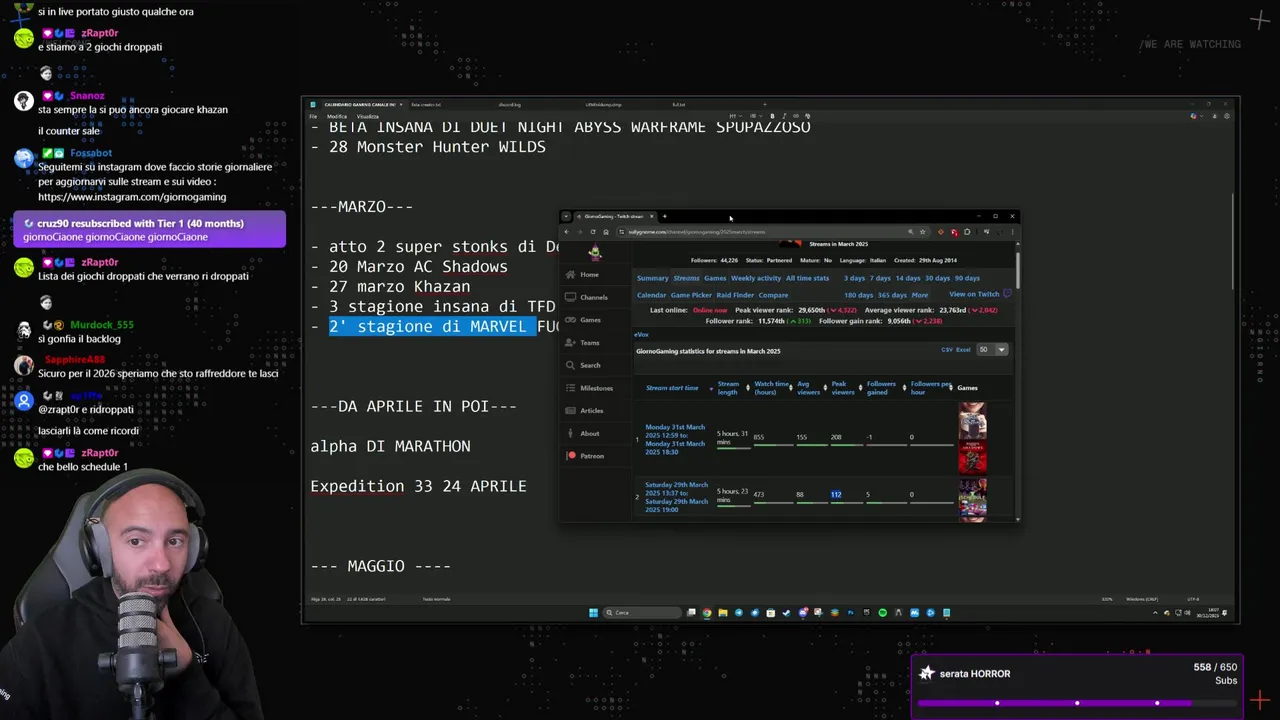
Task: Open the Game Picker tab
Action: (x=691, y=295)
